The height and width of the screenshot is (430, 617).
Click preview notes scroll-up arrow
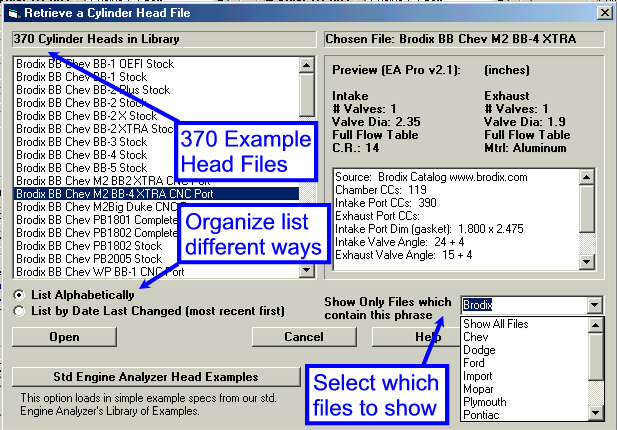coord(587,177)
